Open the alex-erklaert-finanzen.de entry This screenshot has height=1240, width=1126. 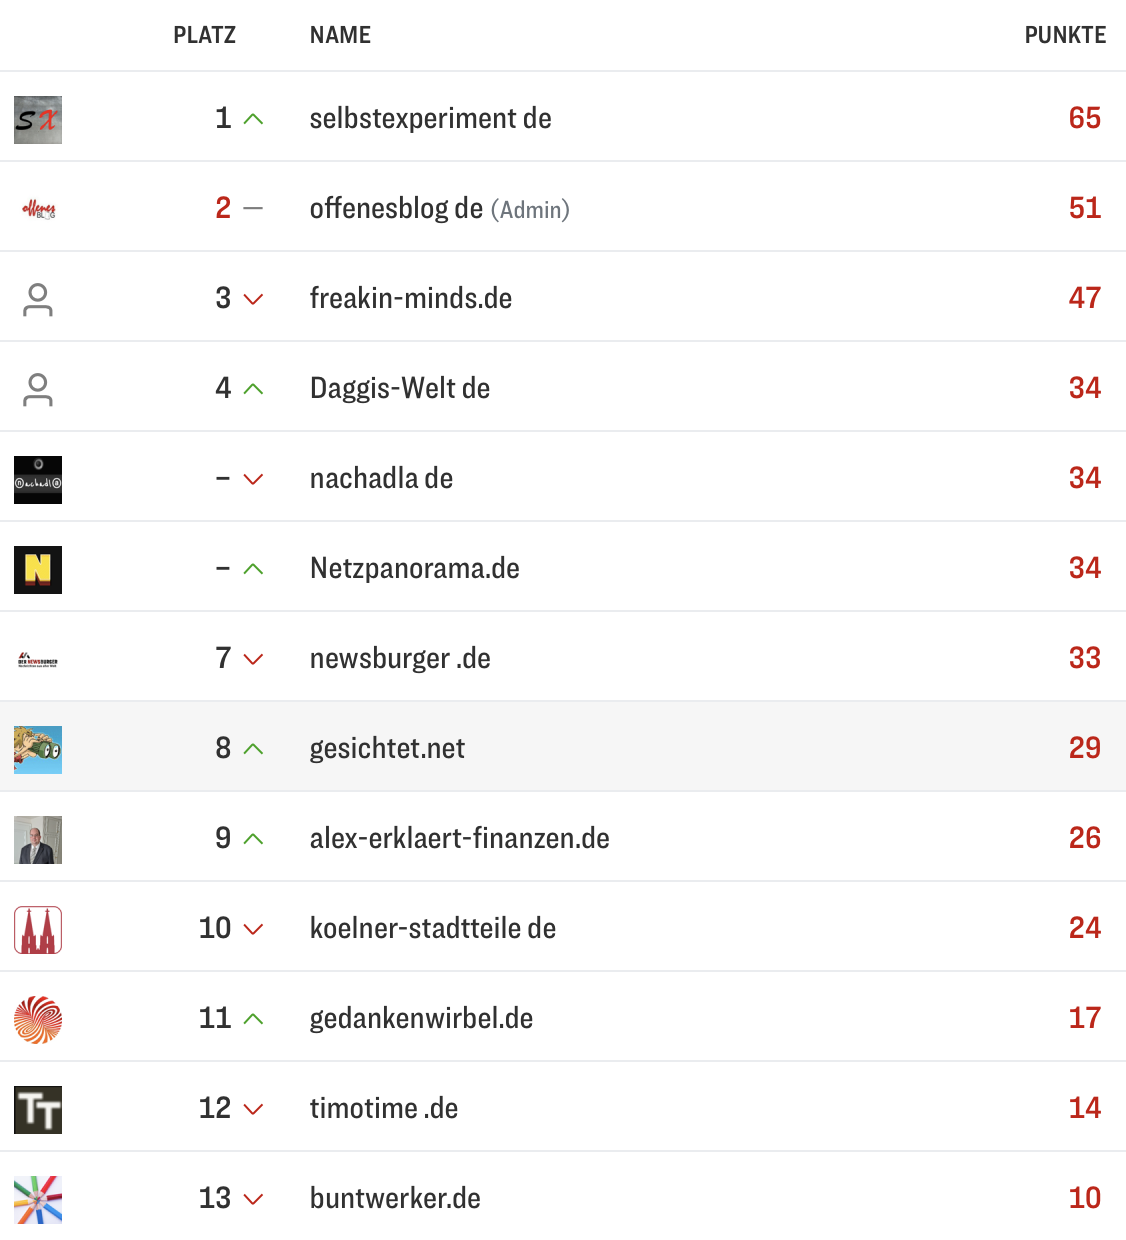[459, 839]
